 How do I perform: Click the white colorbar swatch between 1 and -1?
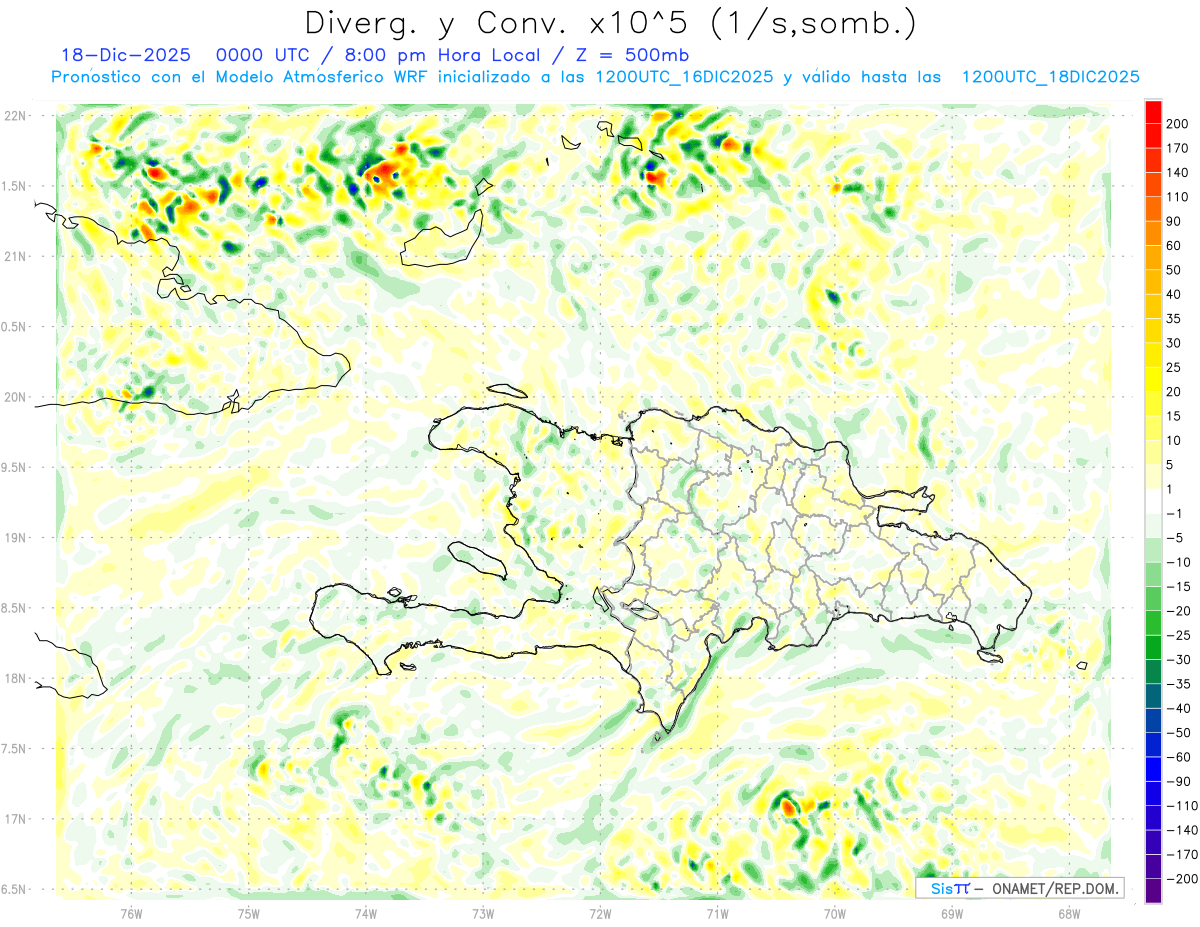[1153, 501]
